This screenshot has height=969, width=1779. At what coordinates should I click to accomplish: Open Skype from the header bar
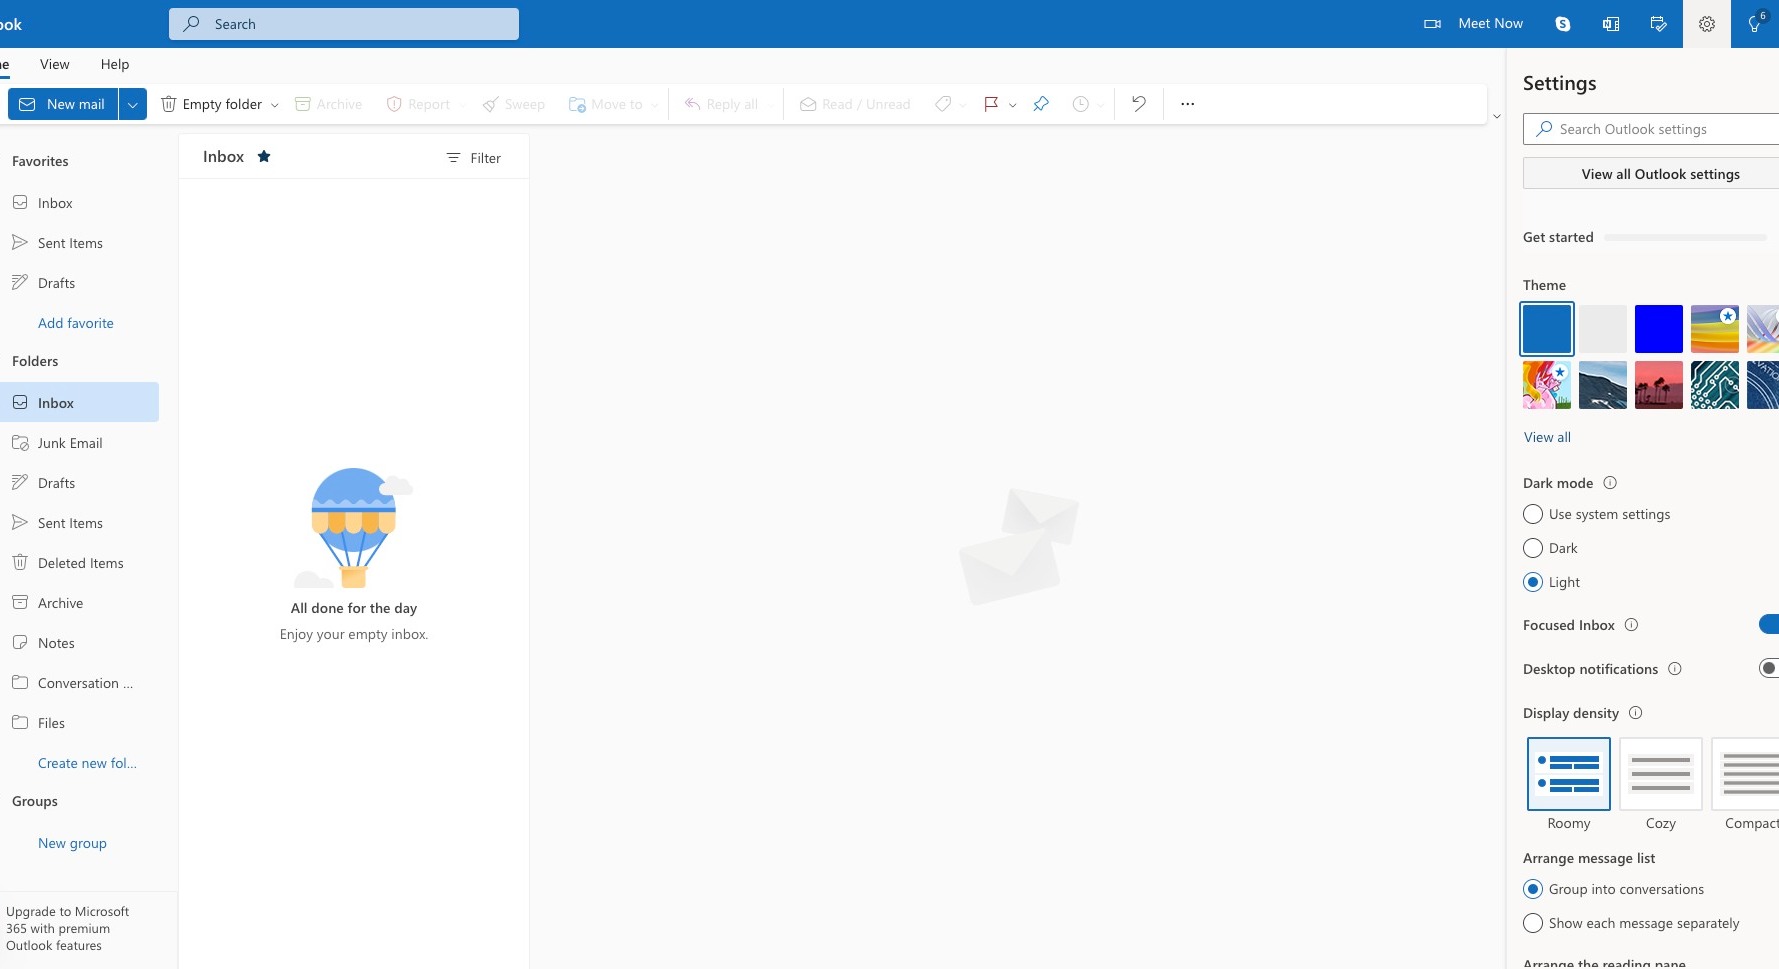(x=1563, y=24)
